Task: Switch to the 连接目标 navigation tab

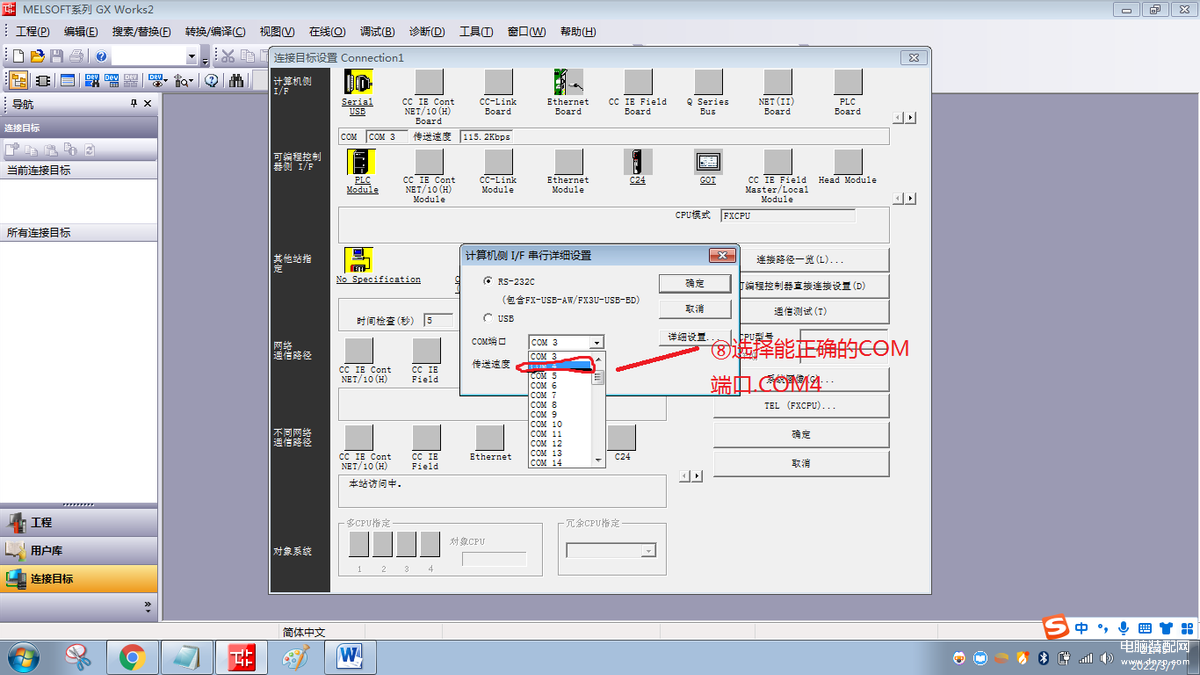Action: [x=79, y=578]
